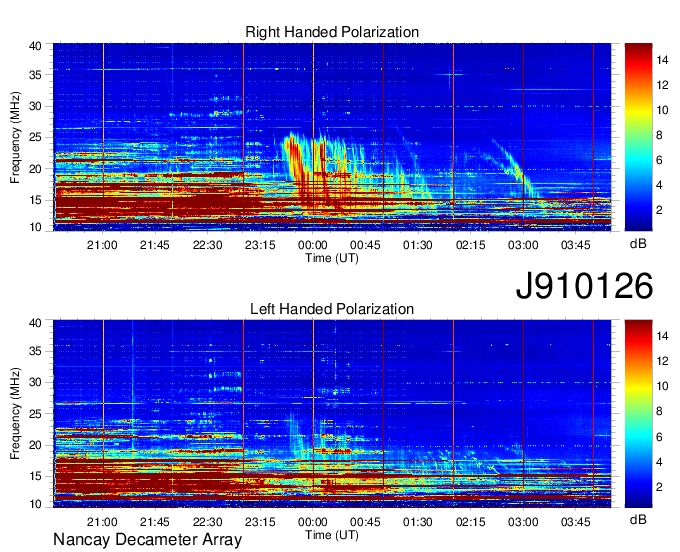Click the Left Handed plot's color bar

coord(638,414)
